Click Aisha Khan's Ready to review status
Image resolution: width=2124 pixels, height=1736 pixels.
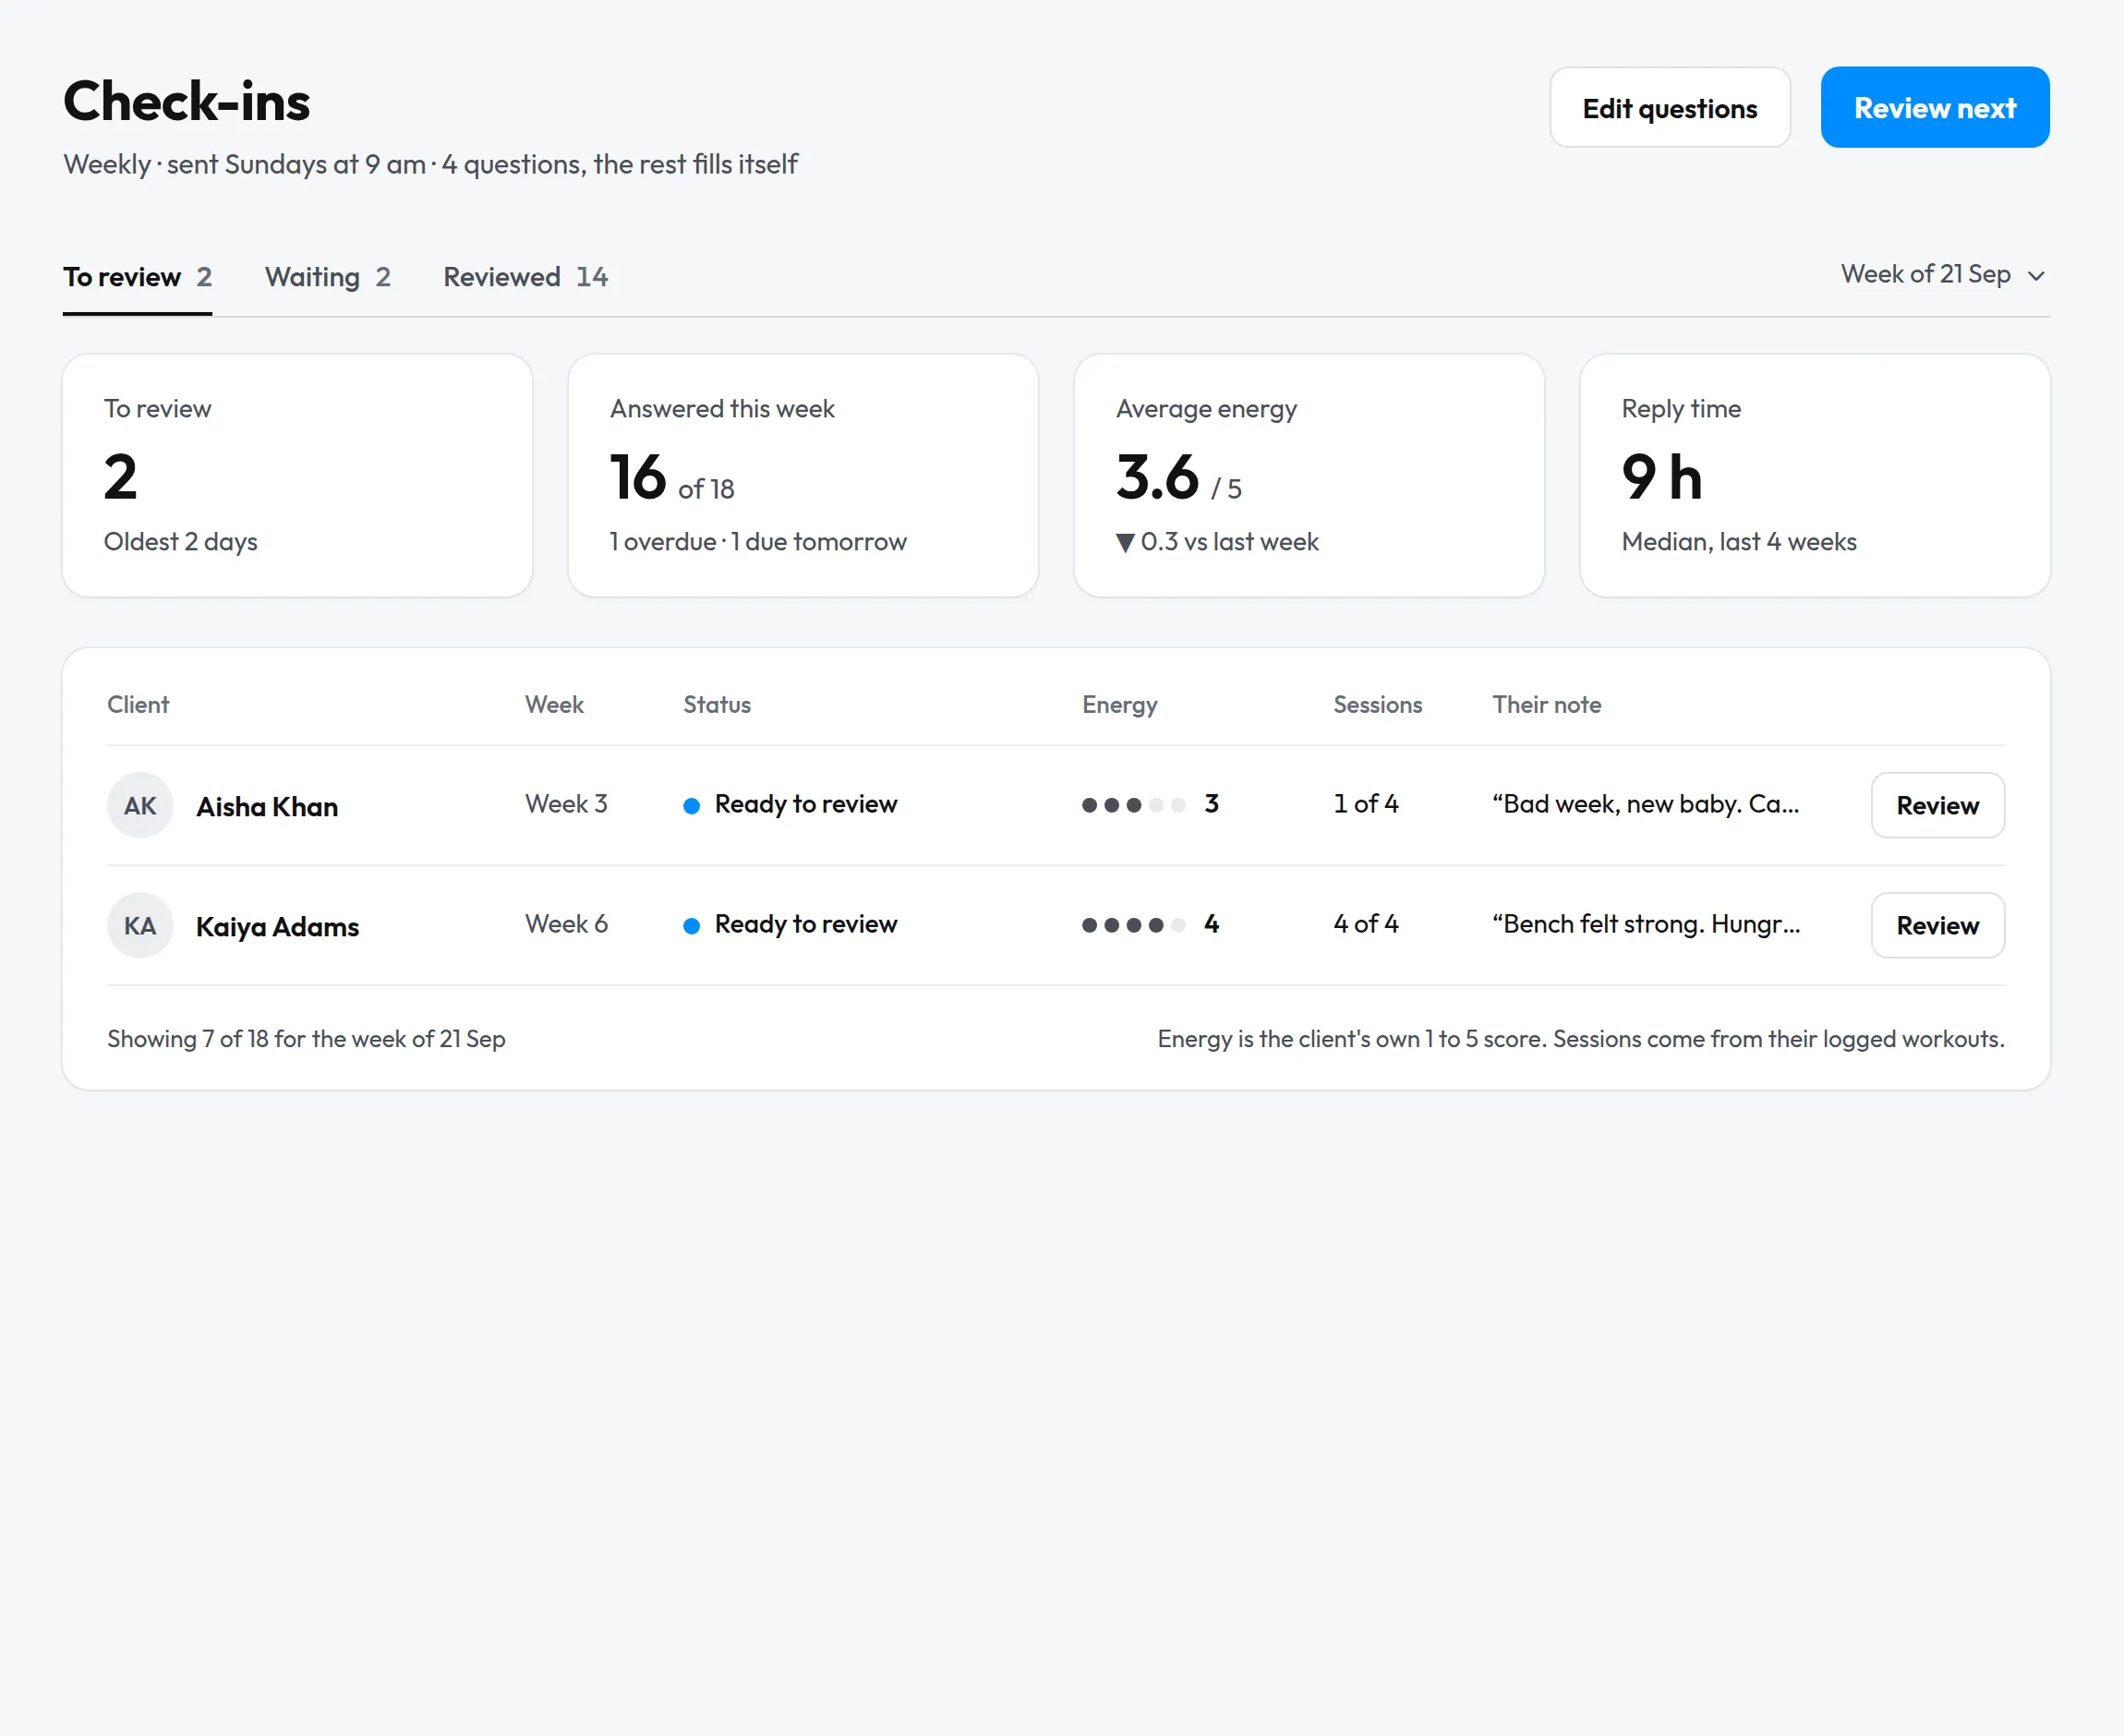click(x=790, y=804)
